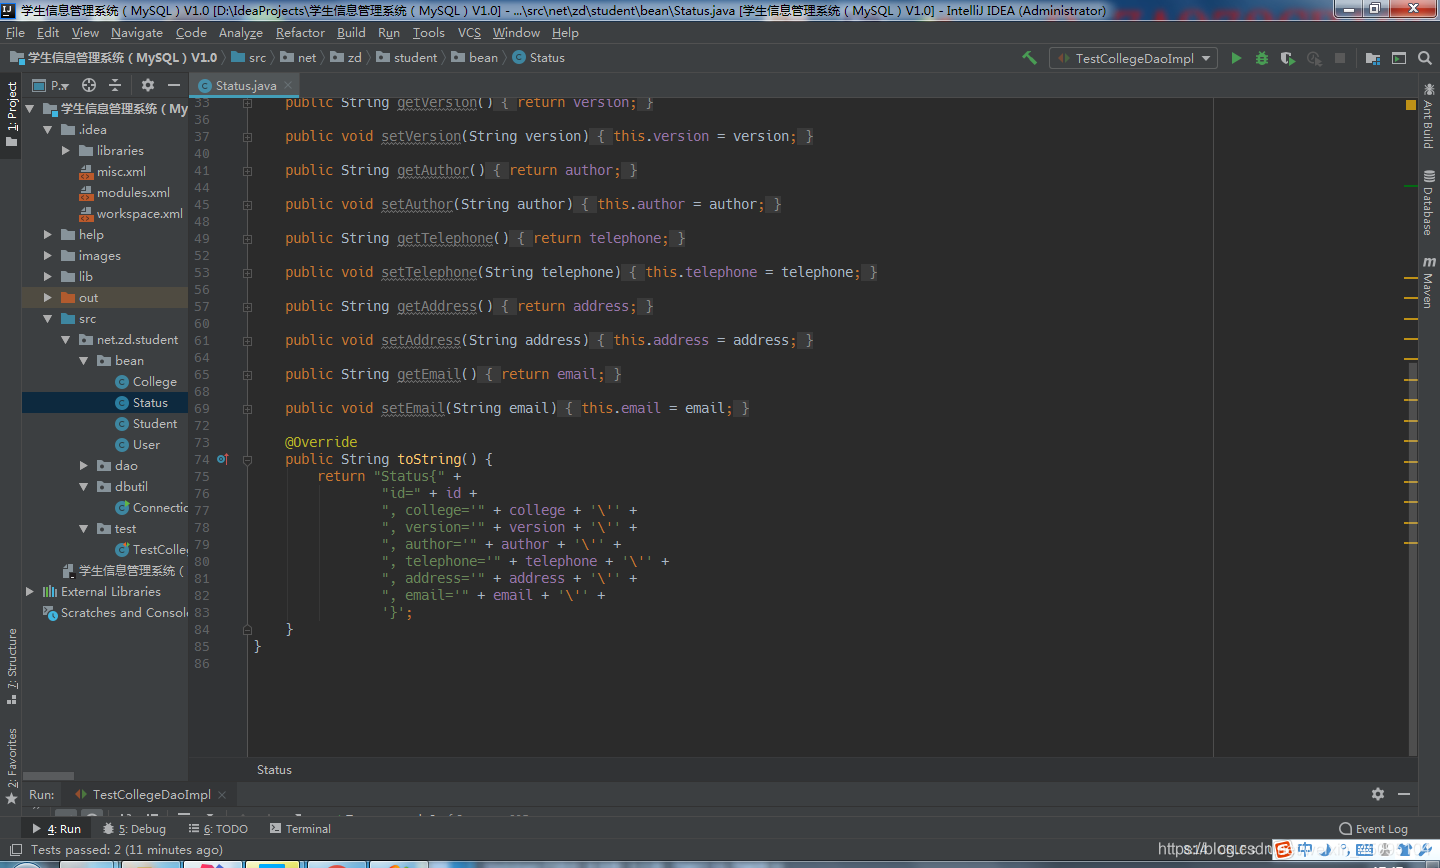The height and width of the screenshot is (868, 1440).
Task: Open Project Structure icon in toolbar
Action: coord(1372,58)
